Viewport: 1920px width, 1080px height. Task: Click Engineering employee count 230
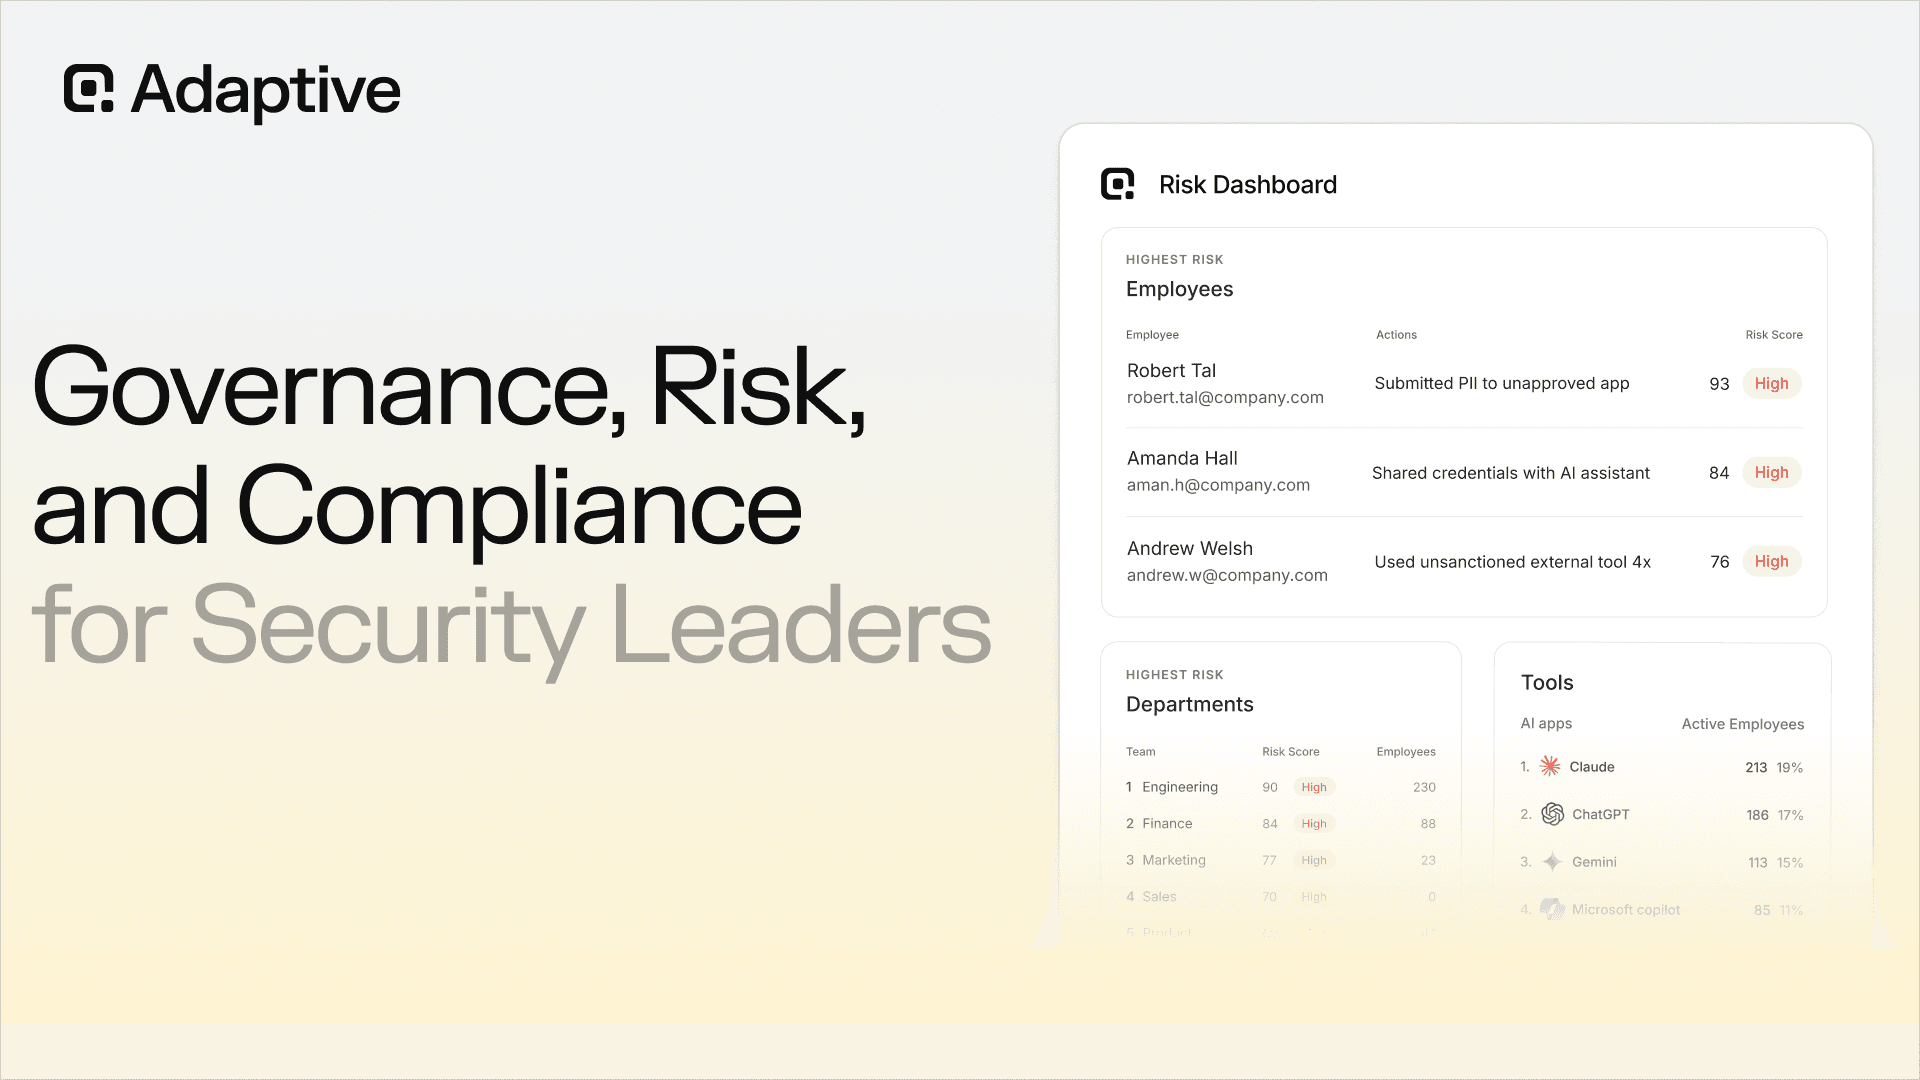(1424, 788)
